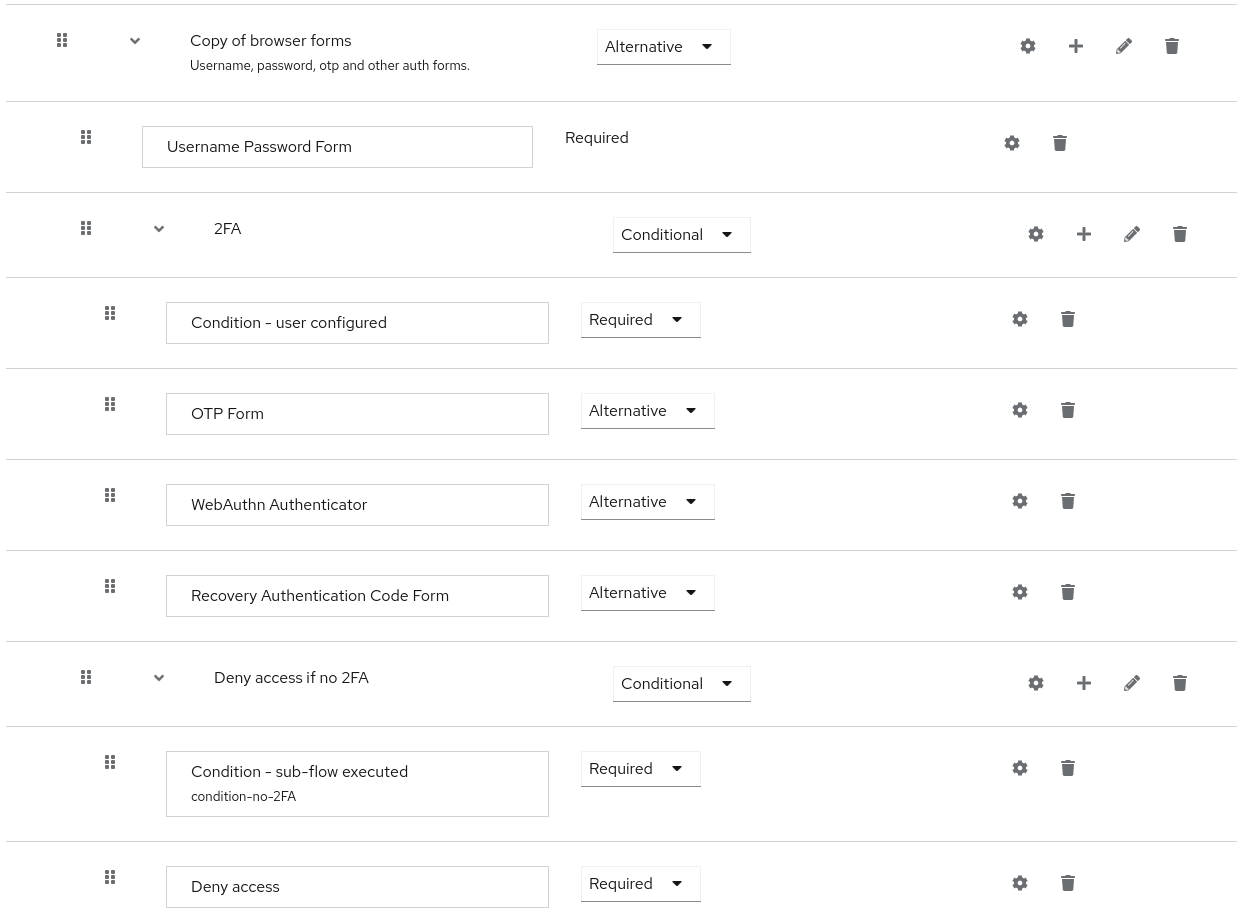Open settings for Condition - sub-flow executed
1237x922 pixels.
[x=1019, y=768]
